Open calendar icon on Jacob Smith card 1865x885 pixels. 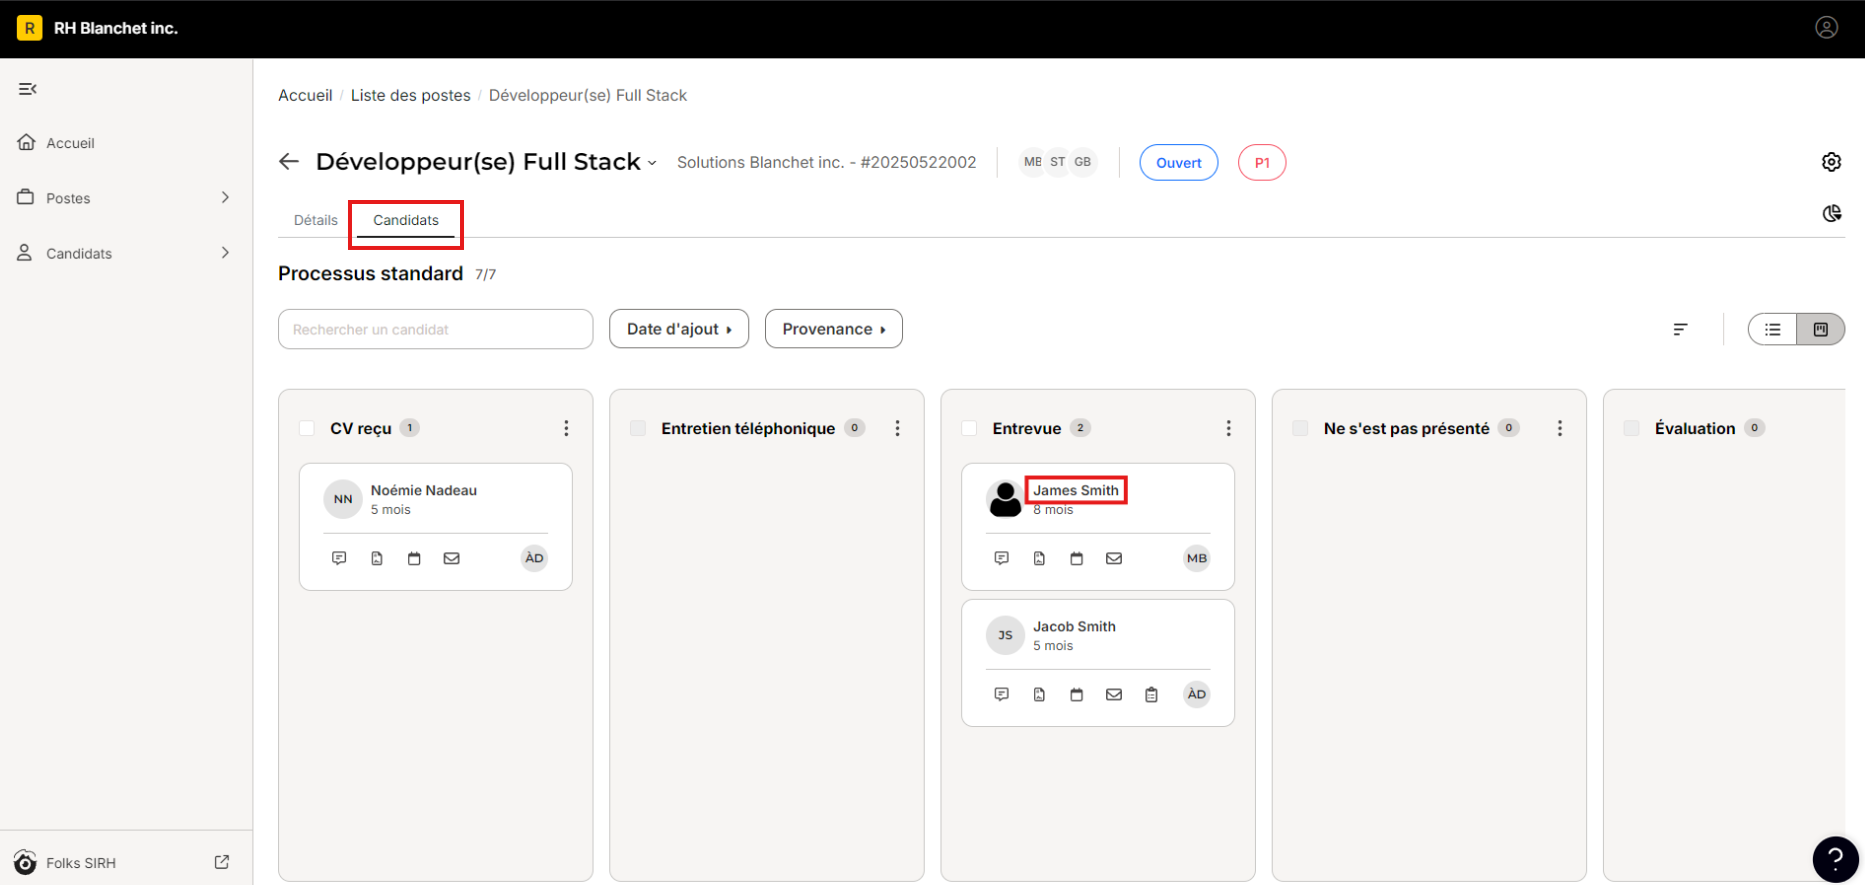point(1076,694)
